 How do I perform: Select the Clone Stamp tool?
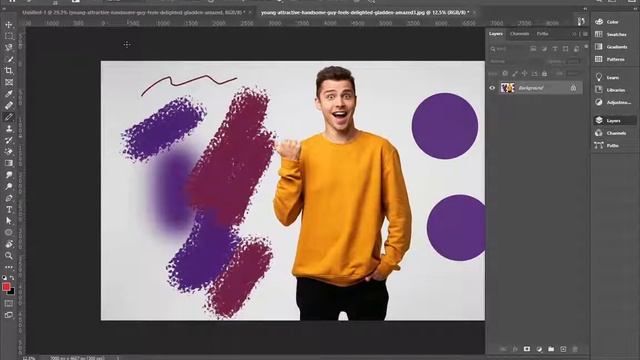(9, 129)
